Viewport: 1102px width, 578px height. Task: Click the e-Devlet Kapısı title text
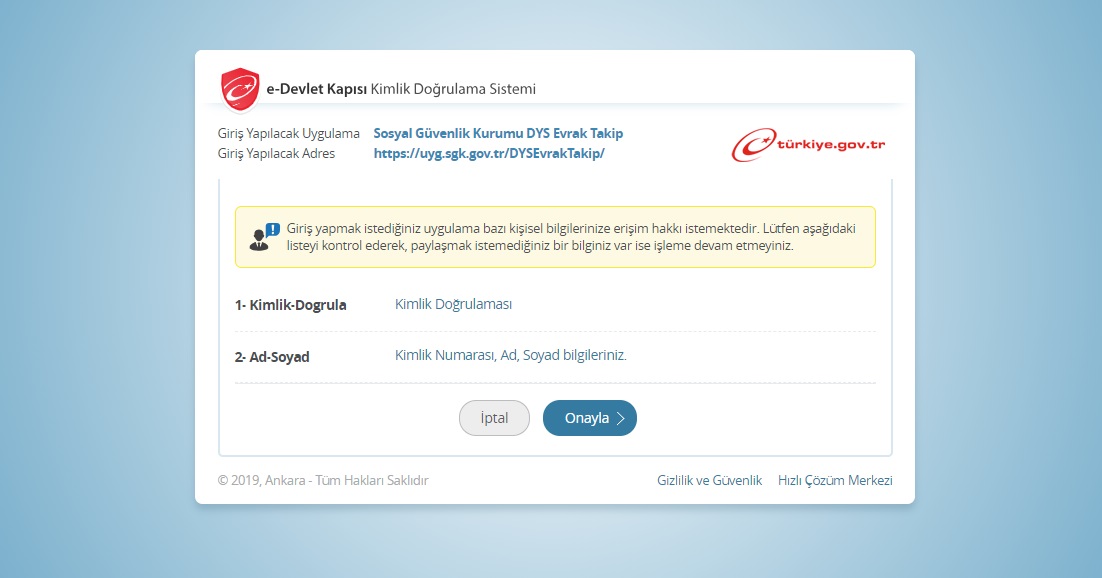tap(316, 89)
